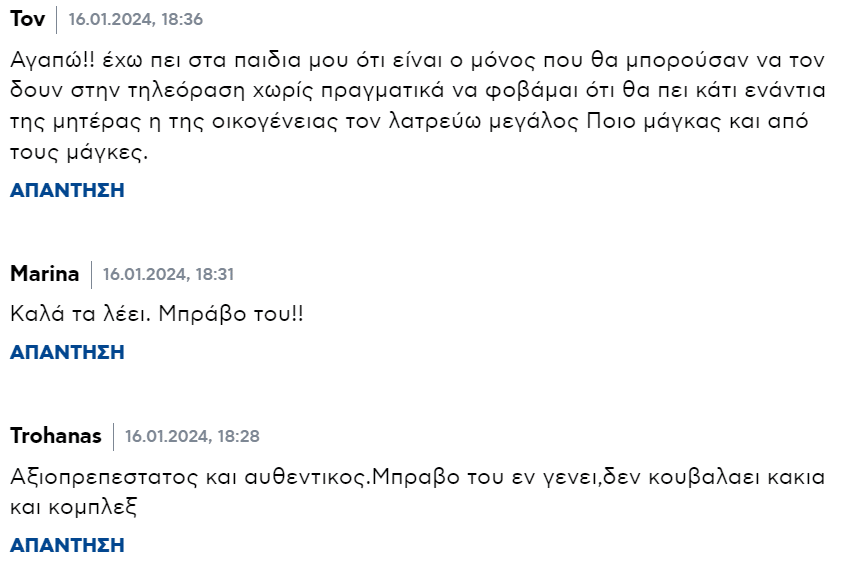
Task: Reply to Trohanas's comment via ΑΠΑΝΤΗΣΗ
Action: click(67, 545)
